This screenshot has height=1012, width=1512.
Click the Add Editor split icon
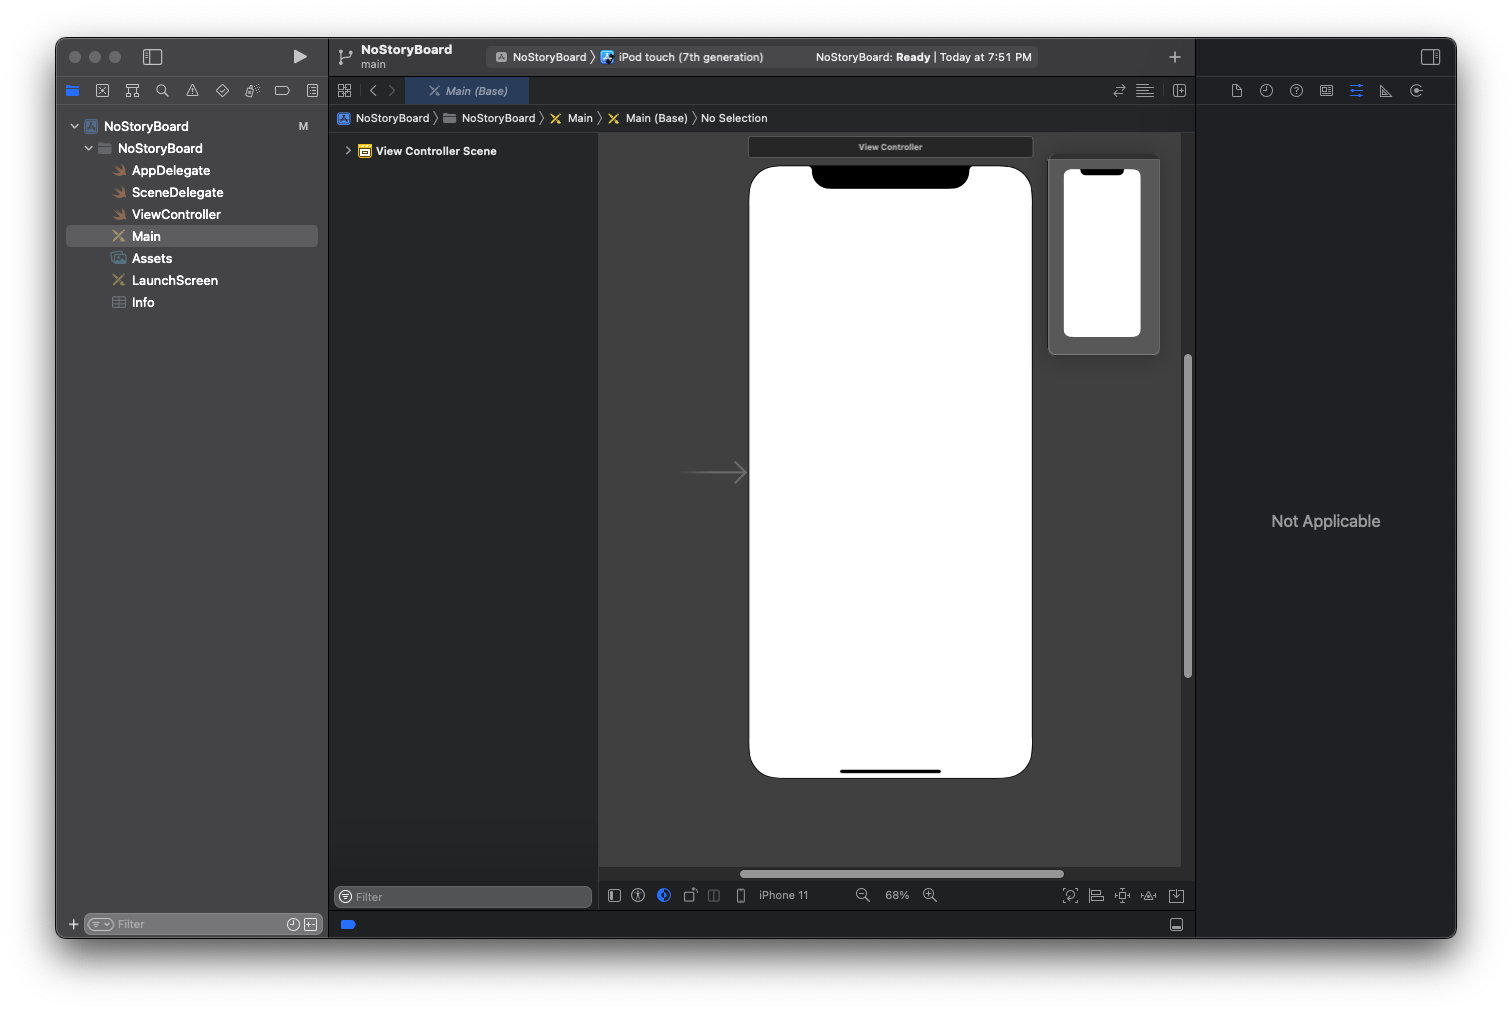point(1179,91)
